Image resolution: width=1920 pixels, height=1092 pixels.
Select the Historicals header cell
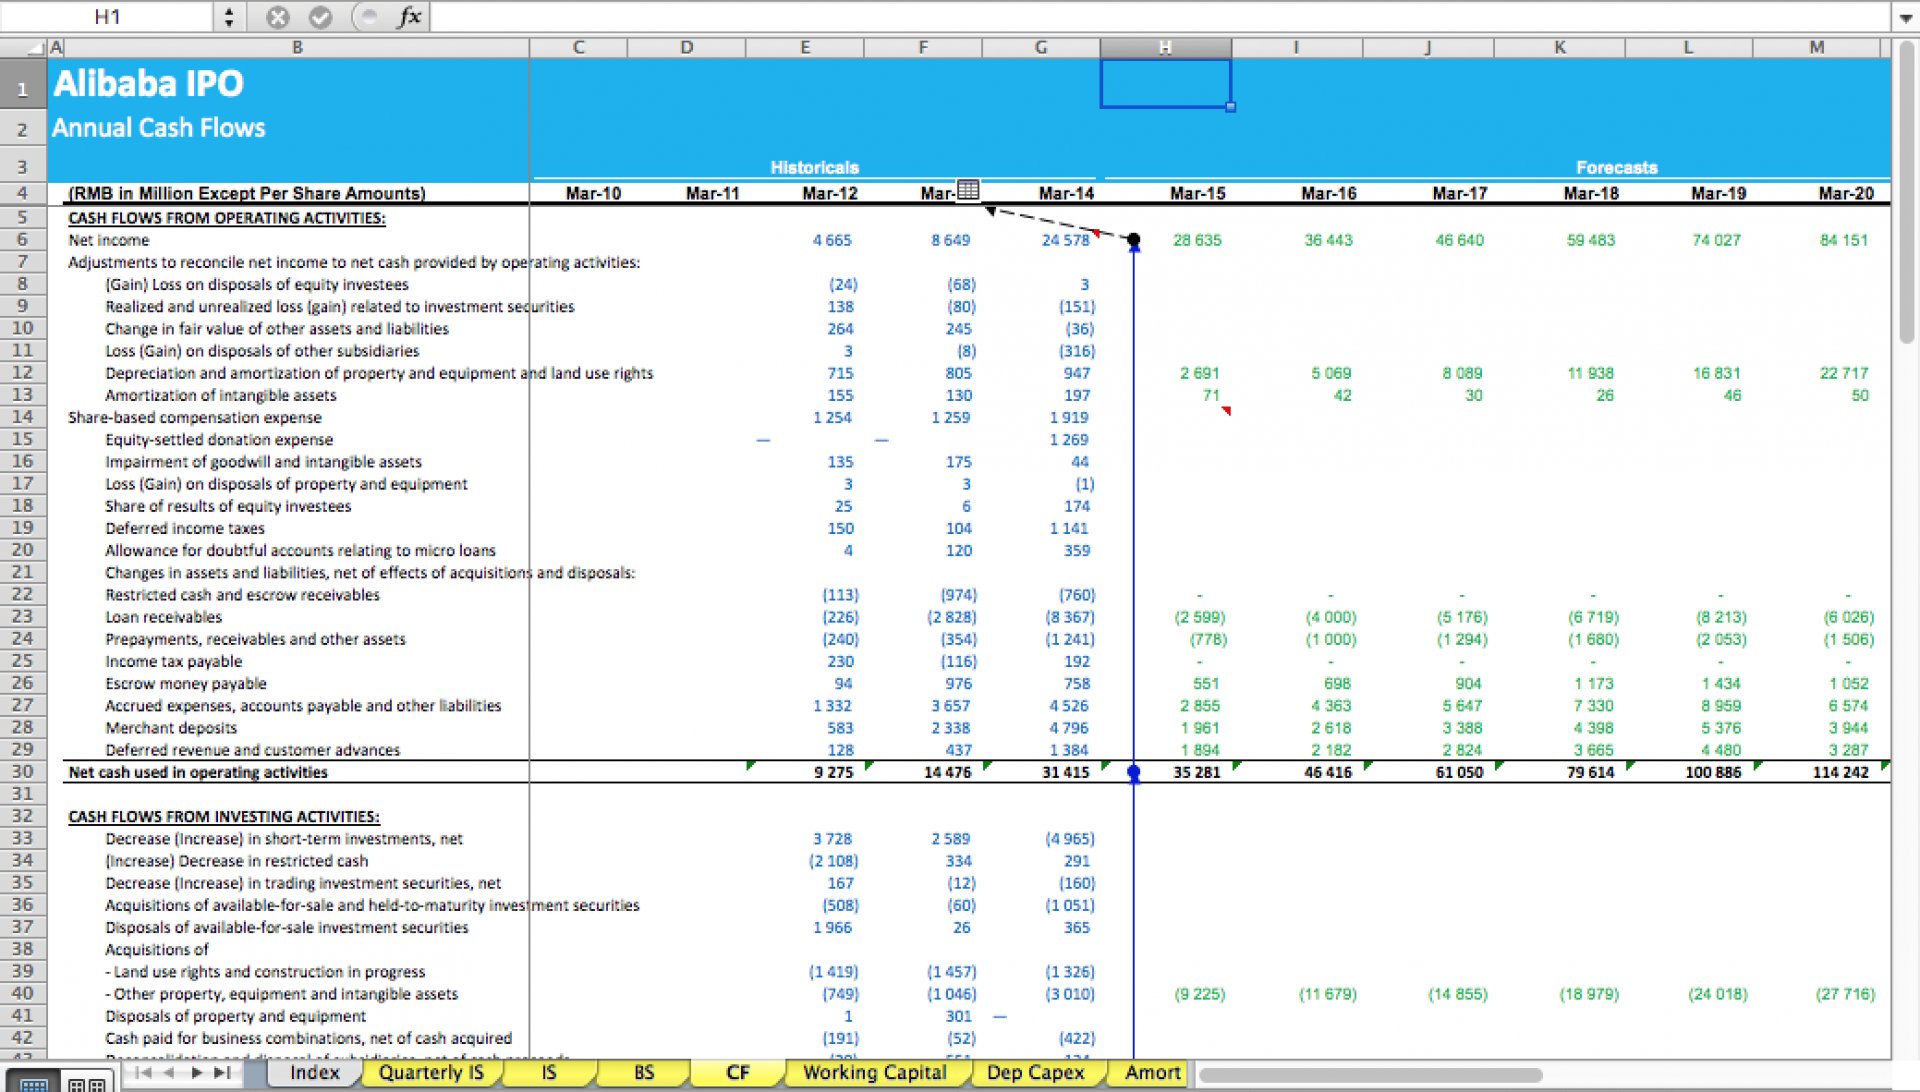click(814, 167)
